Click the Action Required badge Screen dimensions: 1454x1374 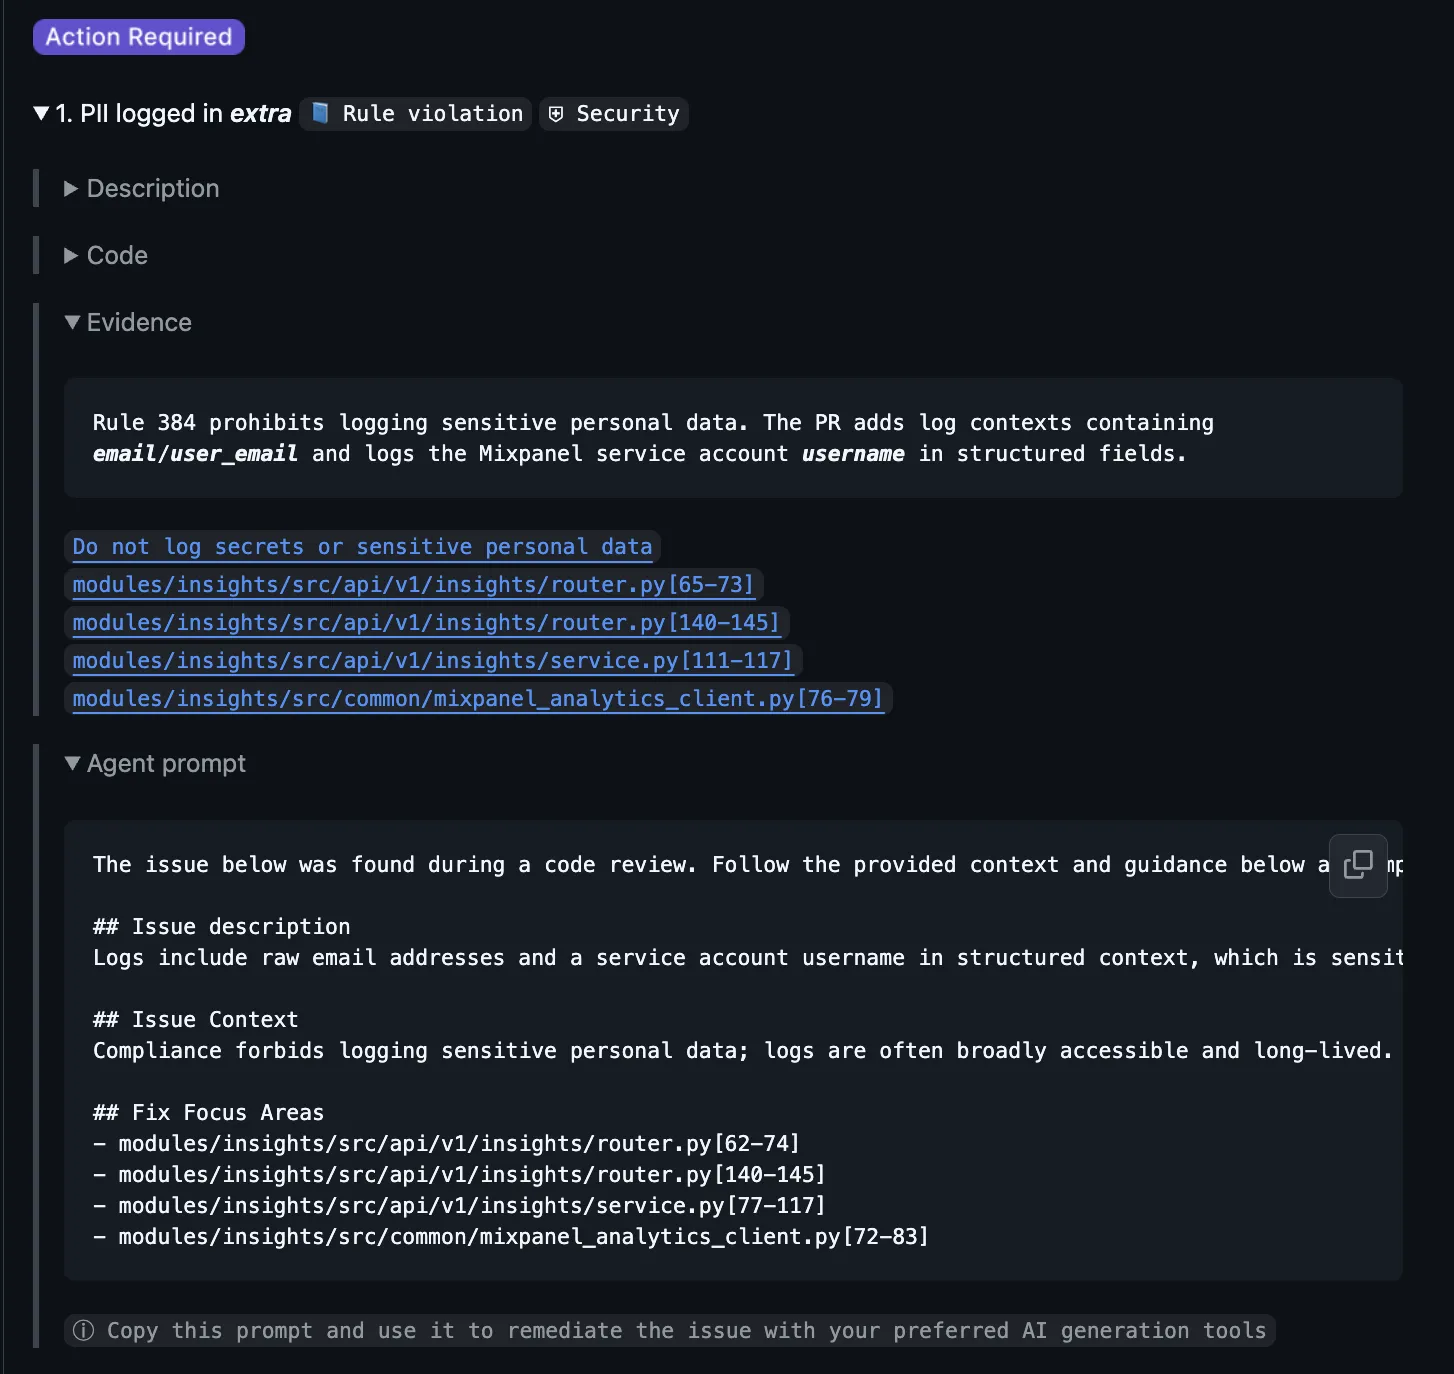click(139, 37)
